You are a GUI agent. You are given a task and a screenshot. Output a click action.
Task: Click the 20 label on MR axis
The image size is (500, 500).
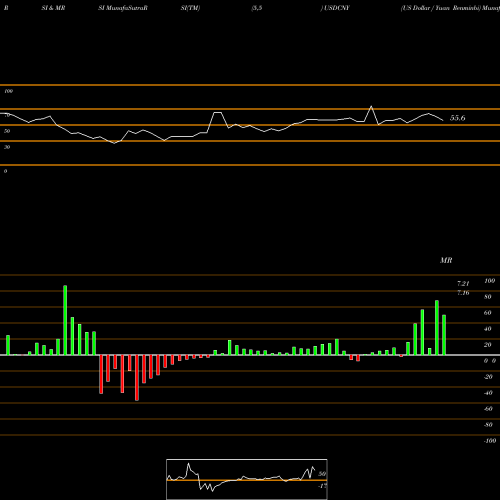[488, 345]
